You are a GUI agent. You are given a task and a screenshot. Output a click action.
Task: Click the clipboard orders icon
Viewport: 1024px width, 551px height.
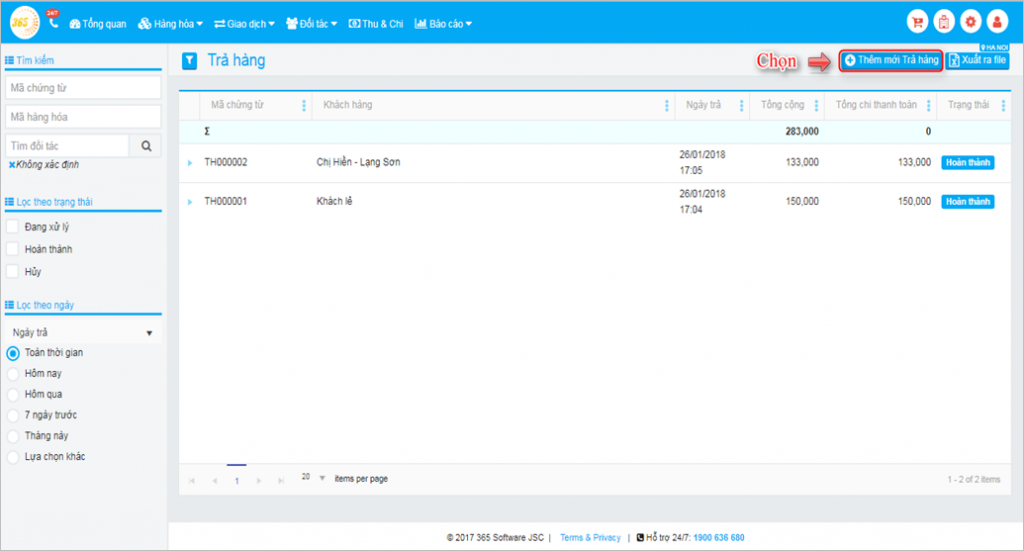pyautogui.click(x=944, y=22)
